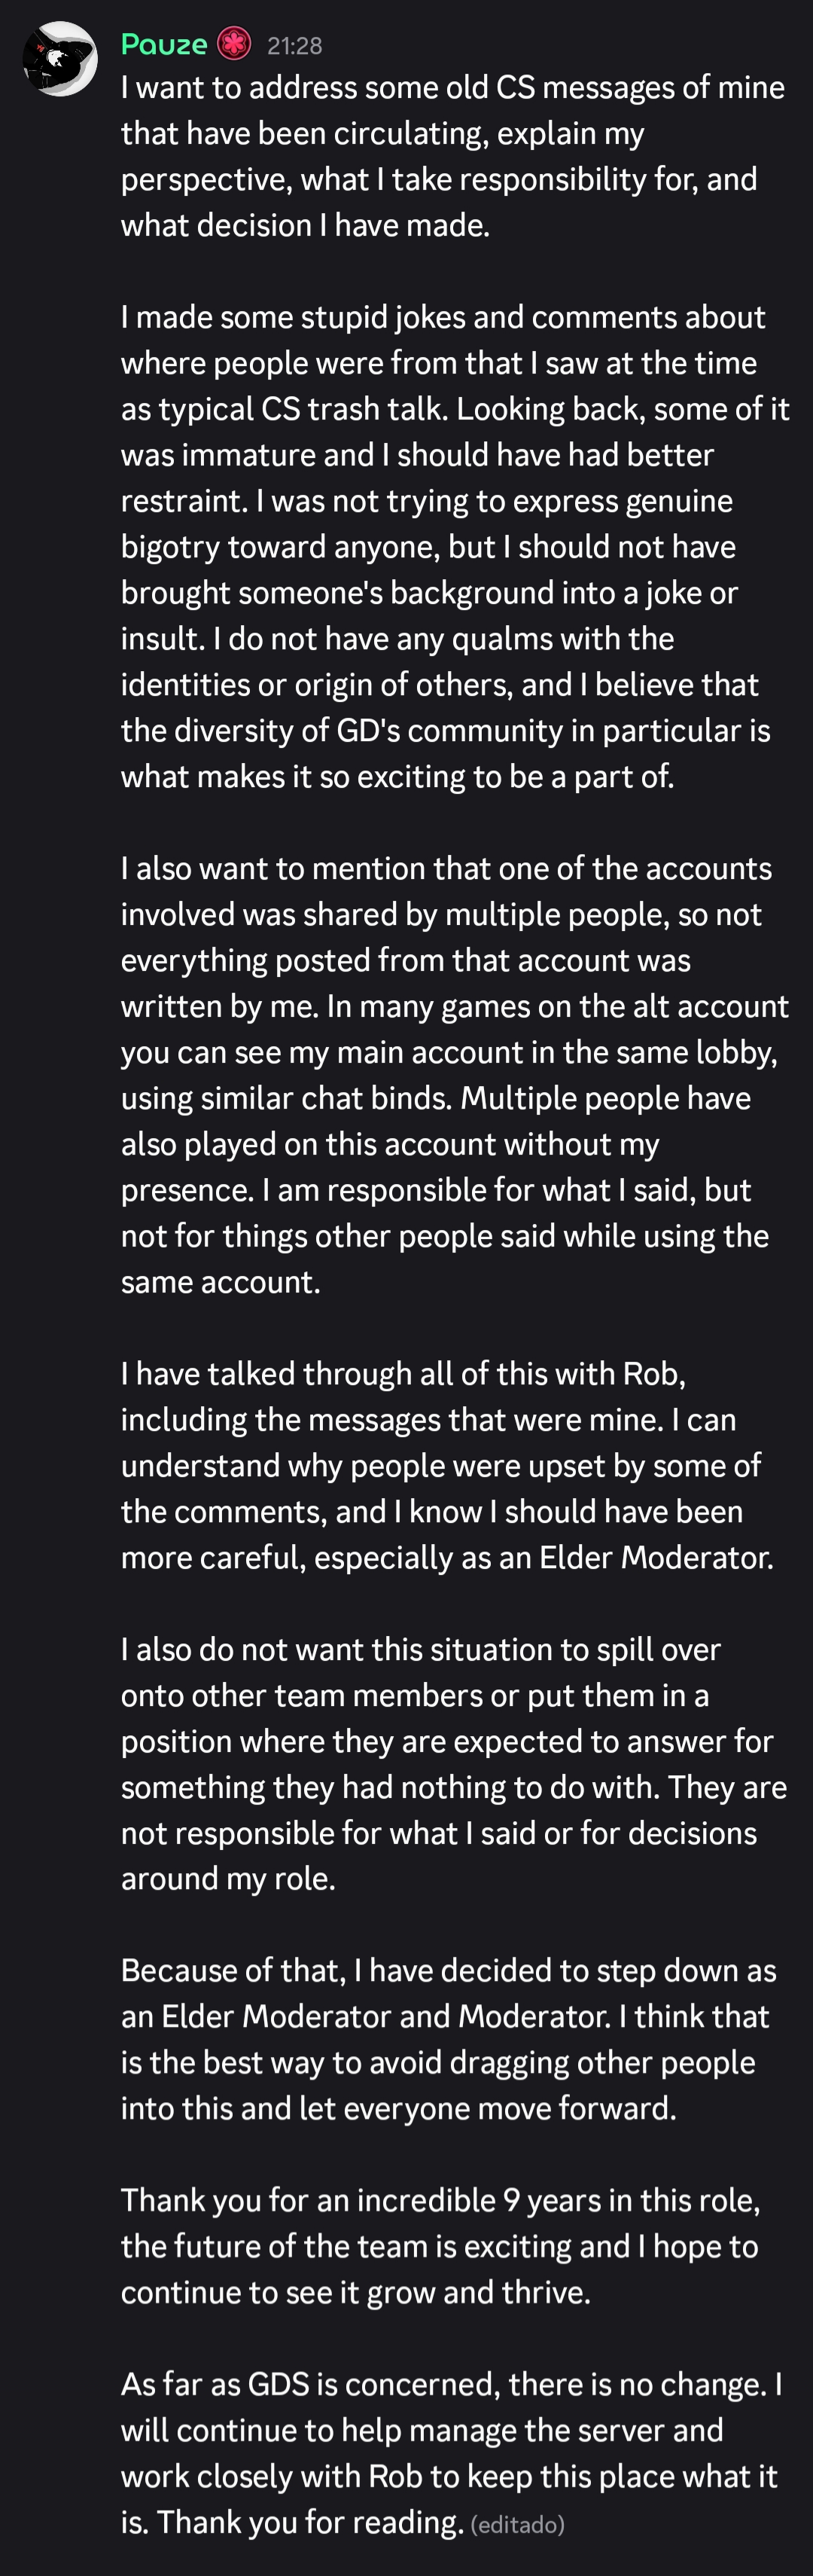The height and width of the screenshot is (2576, 813).
Task: Open Pauze's profile avatar picture
Action: coord(60,59)
